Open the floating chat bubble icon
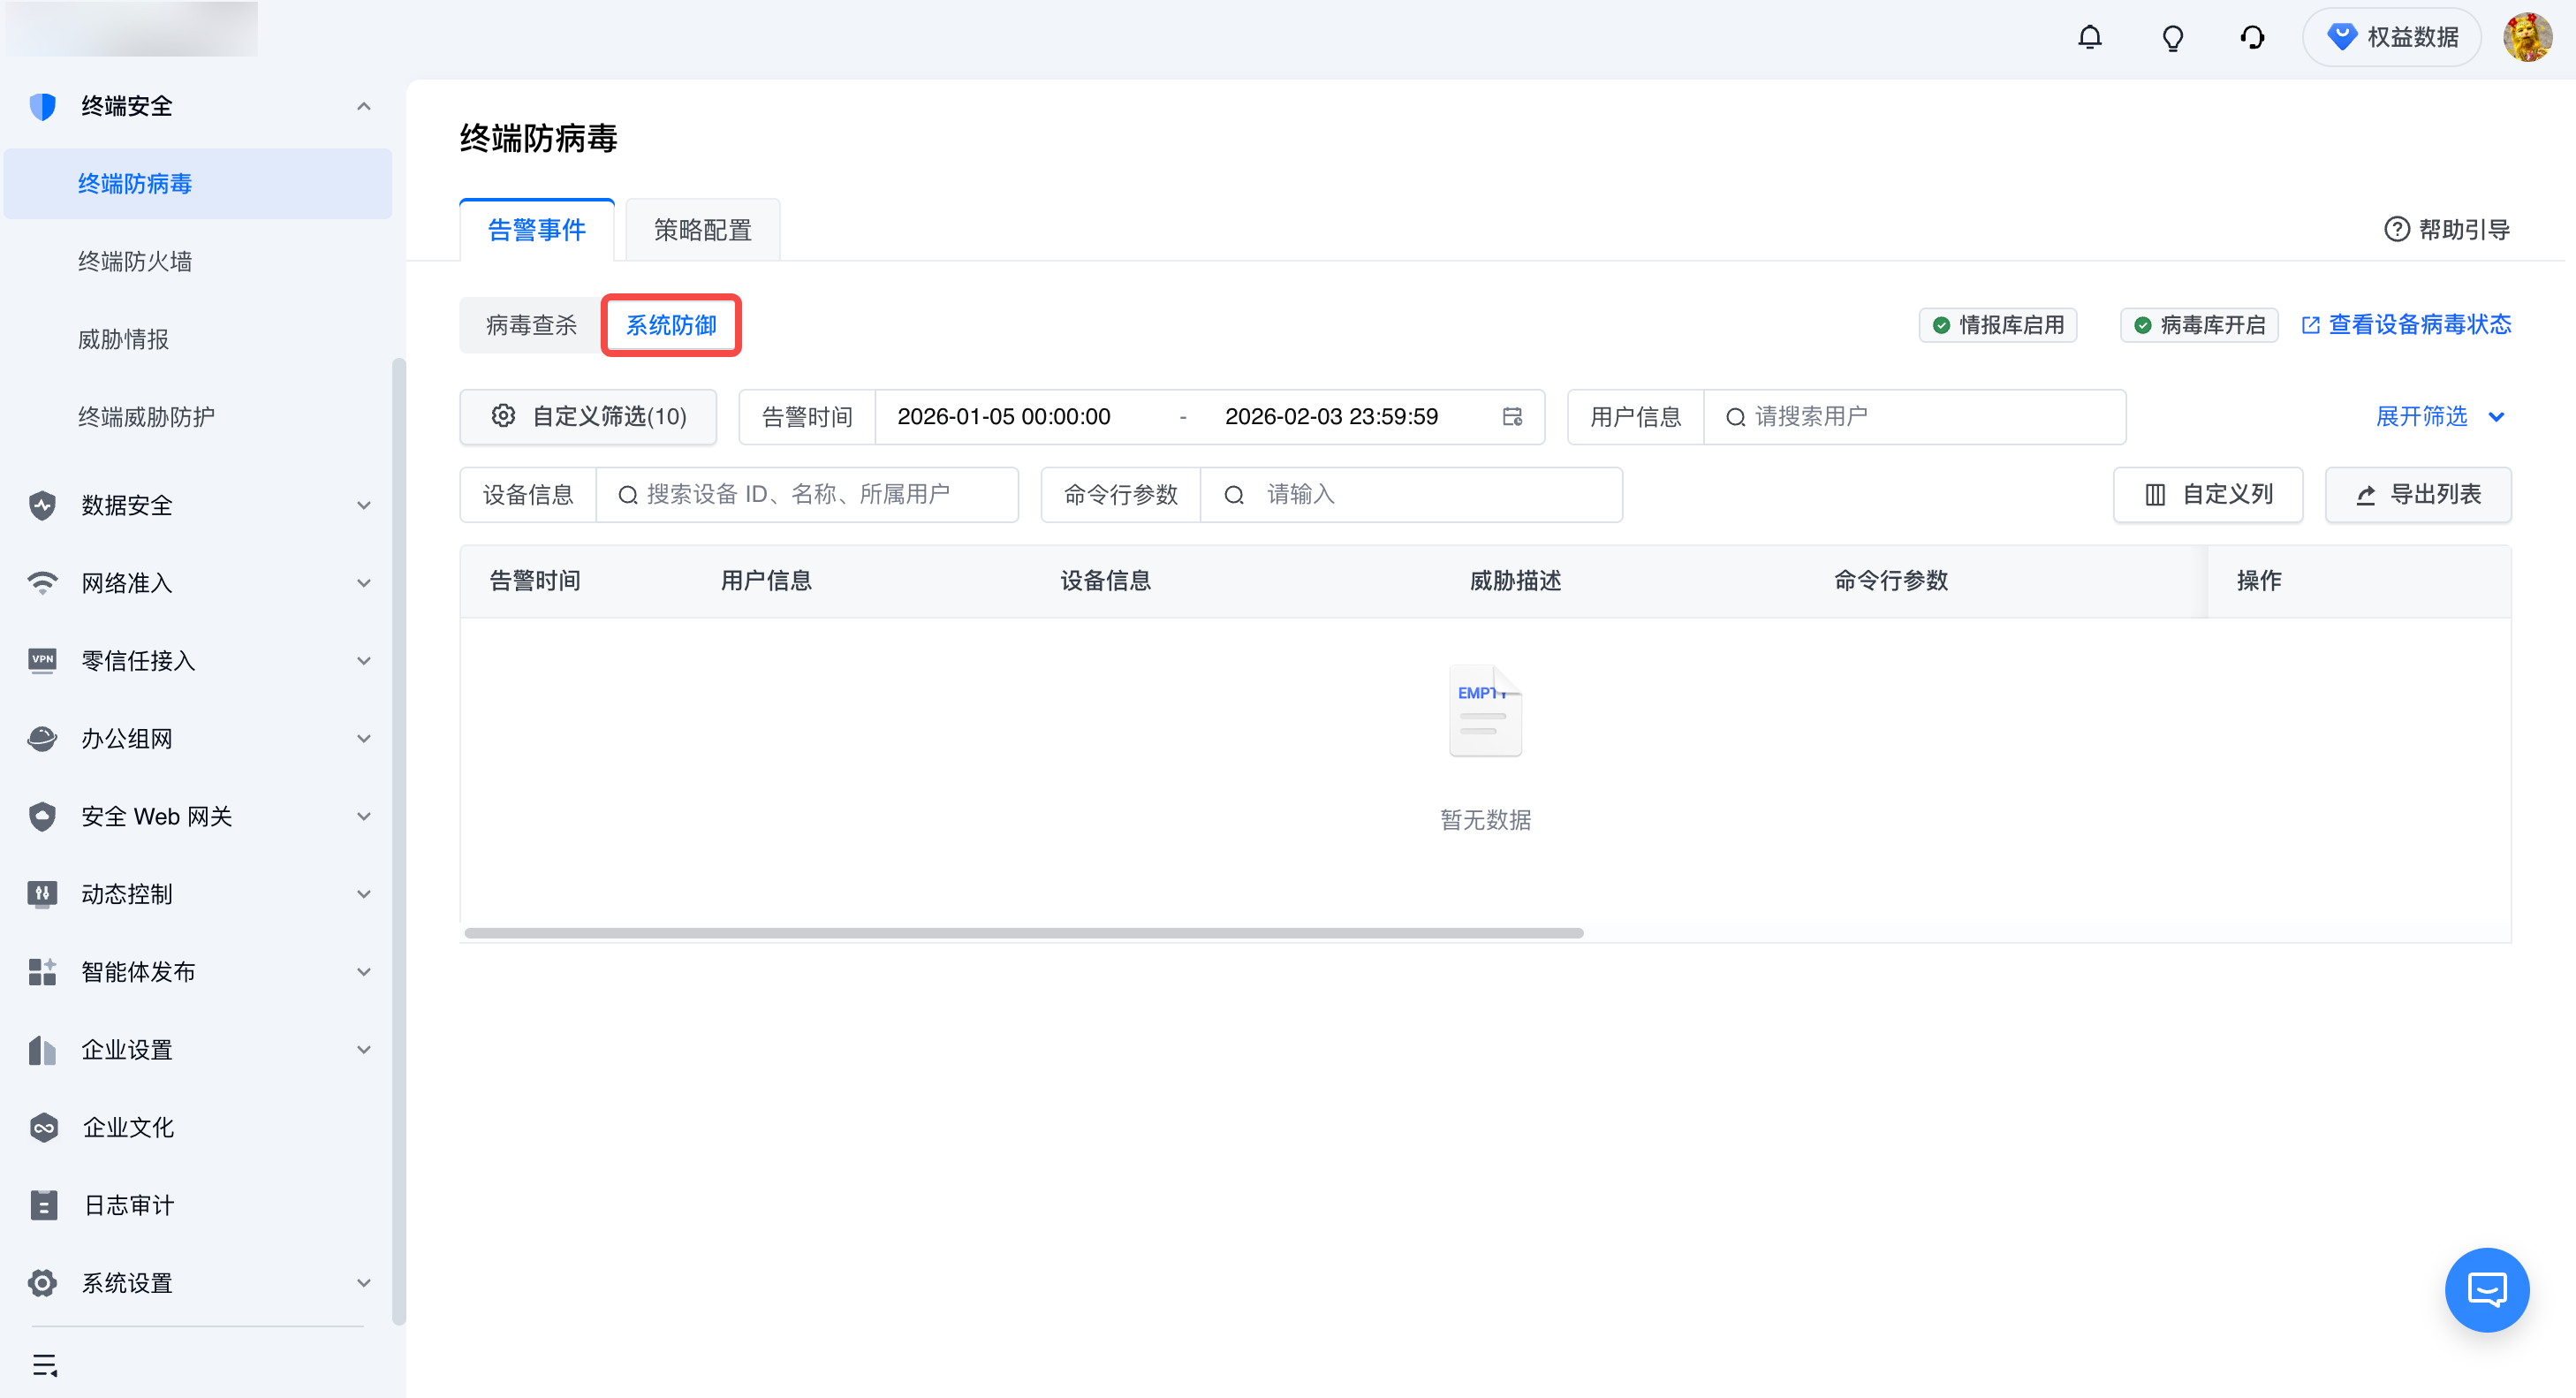This screenshot has height=1398, width=2576. coord(2486,1289)
